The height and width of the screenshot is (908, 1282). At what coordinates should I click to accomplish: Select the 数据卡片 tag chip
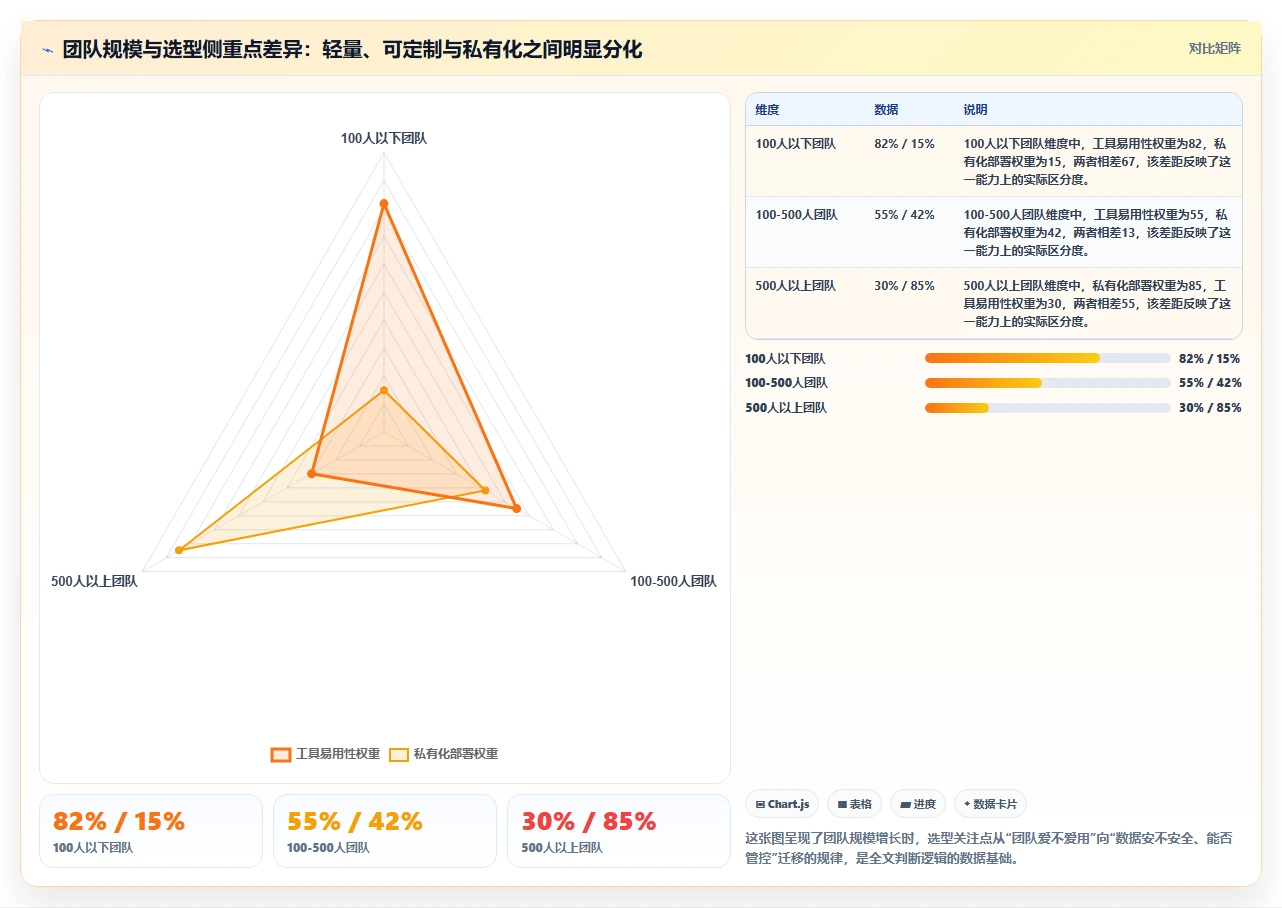pos(990,804)
